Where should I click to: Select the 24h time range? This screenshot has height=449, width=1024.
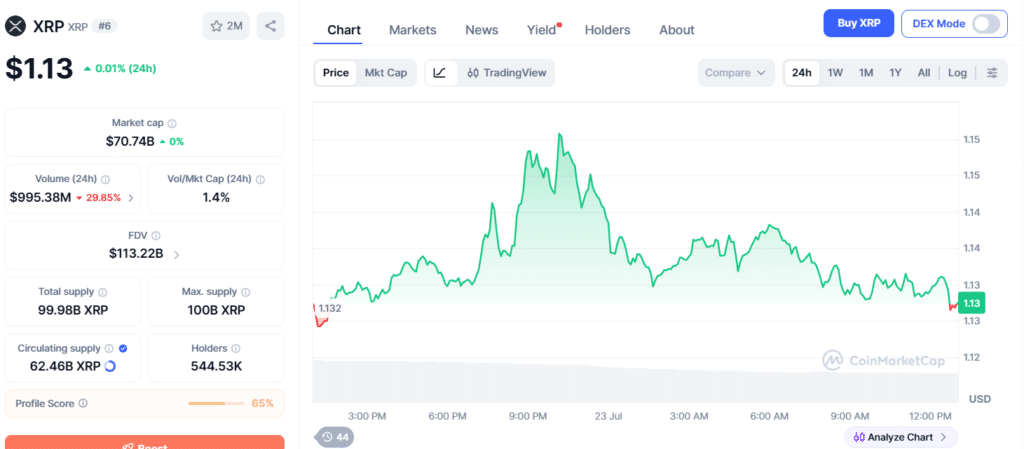(x=801, y=72)
